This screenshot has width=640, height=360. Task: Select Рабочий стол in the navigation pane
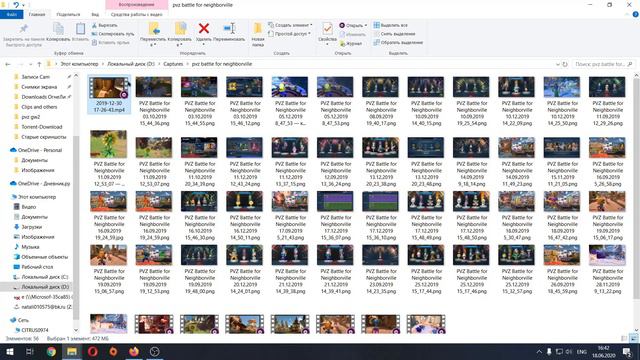point(37,267)
